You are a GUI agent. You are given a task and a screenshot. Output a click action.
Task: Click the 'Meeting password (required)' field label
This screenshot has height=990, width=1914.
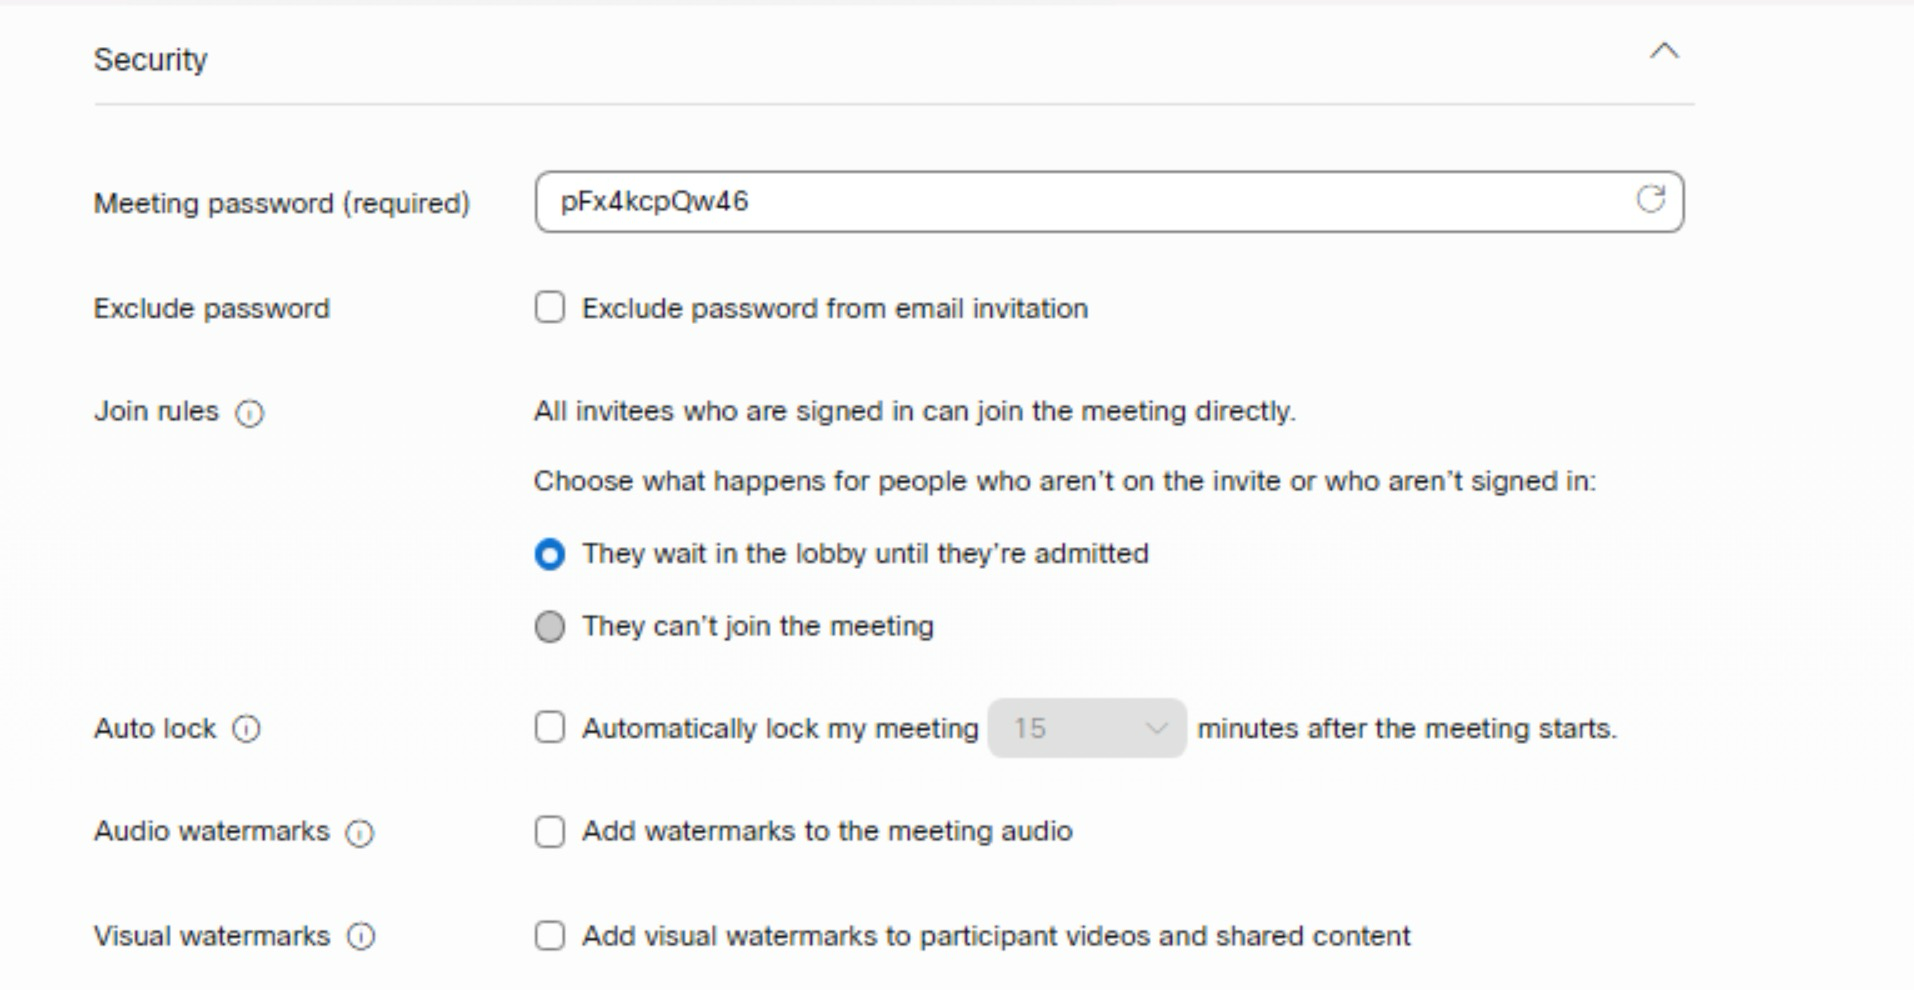point(281,203)
